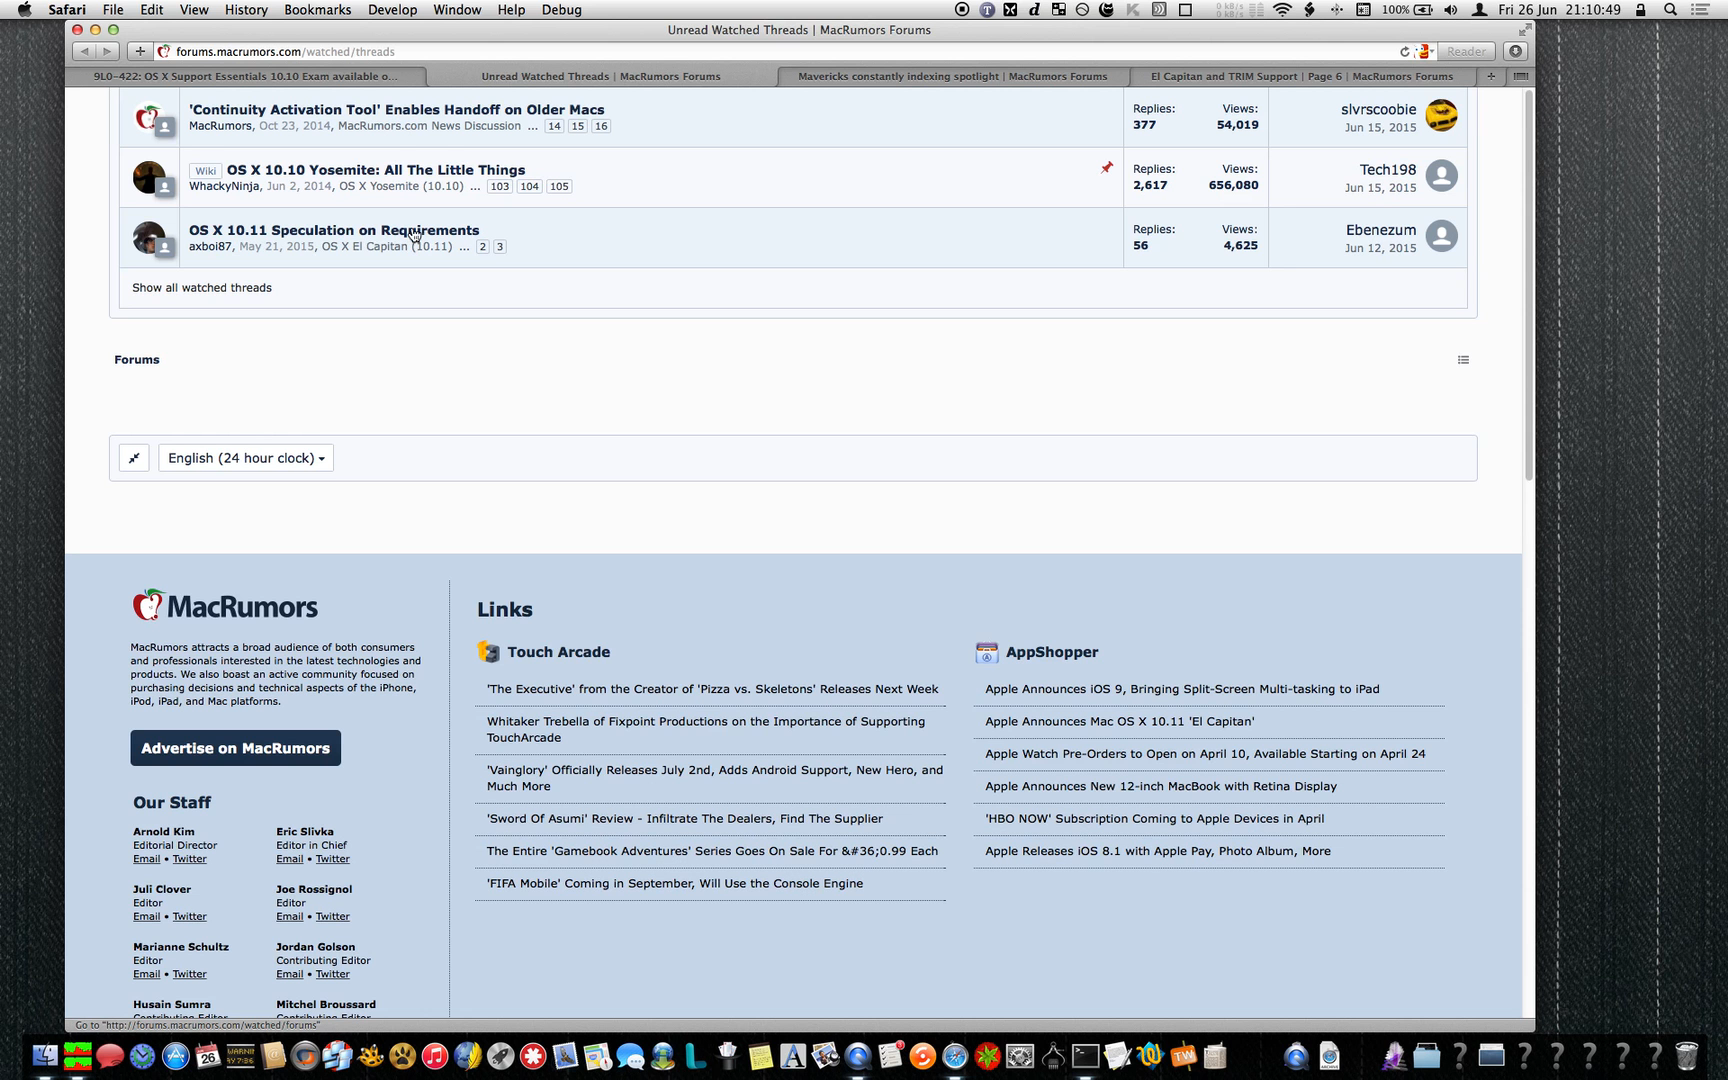Open the File menu
The image size is (1728, 1080).
coord(113,10)
